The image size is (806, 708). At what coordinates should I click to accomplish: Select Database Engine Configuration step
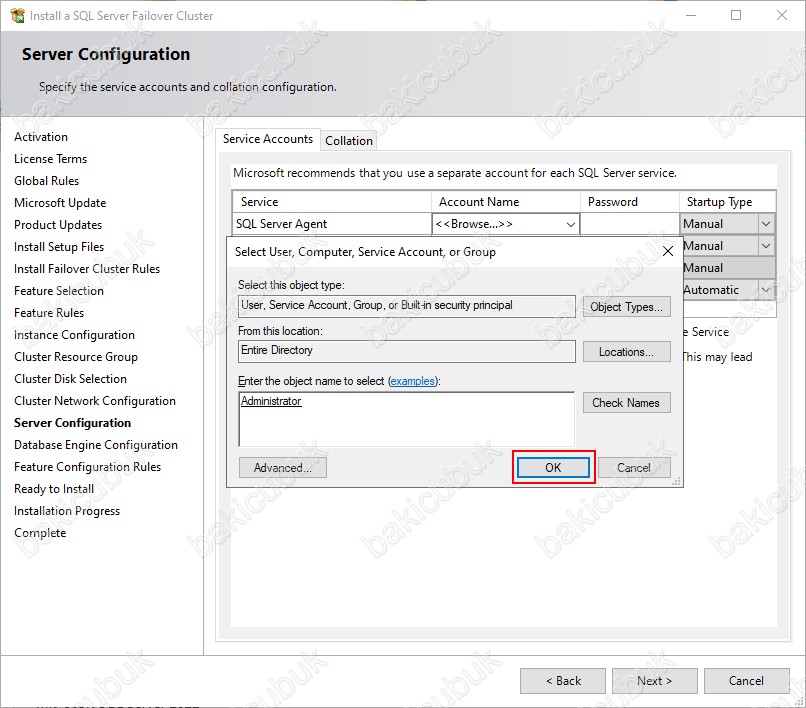96,445
